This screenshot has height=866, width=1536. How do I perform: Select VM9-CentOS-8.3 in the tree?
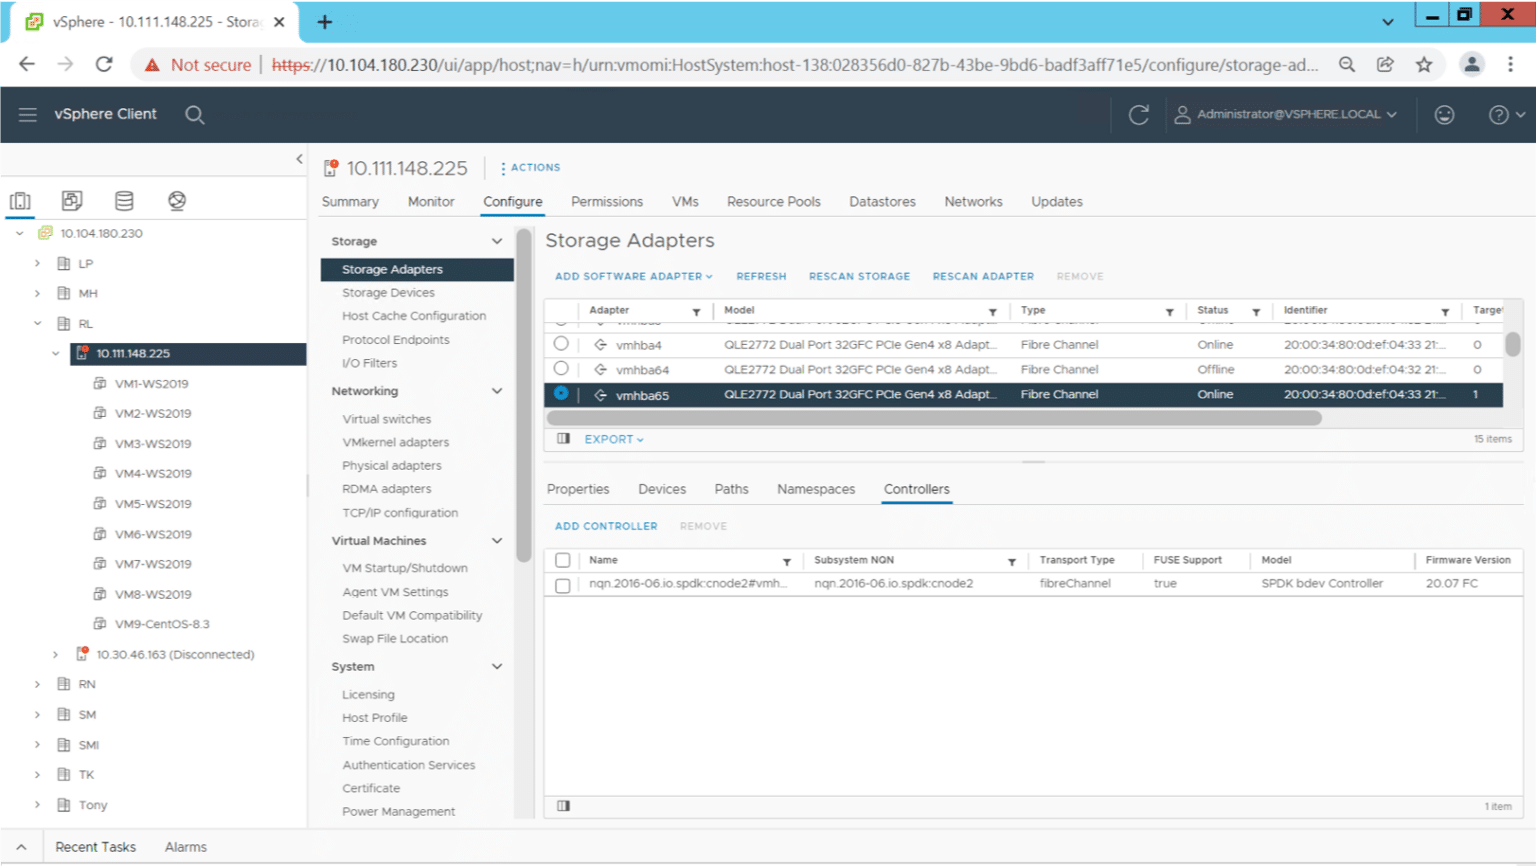[162, 624]
